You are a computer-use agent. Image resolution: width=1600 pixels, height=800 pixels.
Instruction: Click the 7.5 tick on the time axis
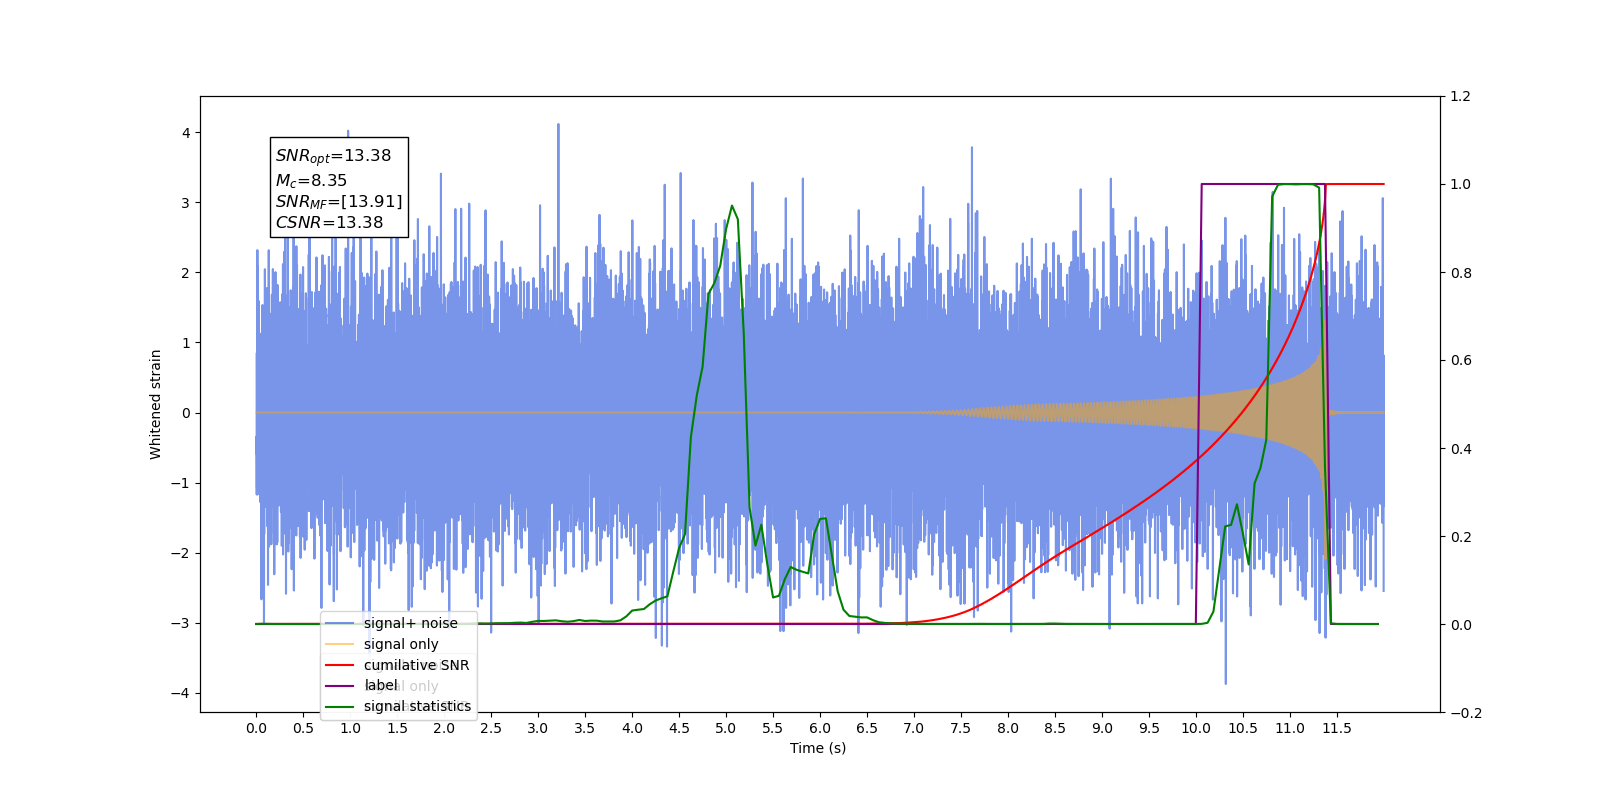point(961,728)
